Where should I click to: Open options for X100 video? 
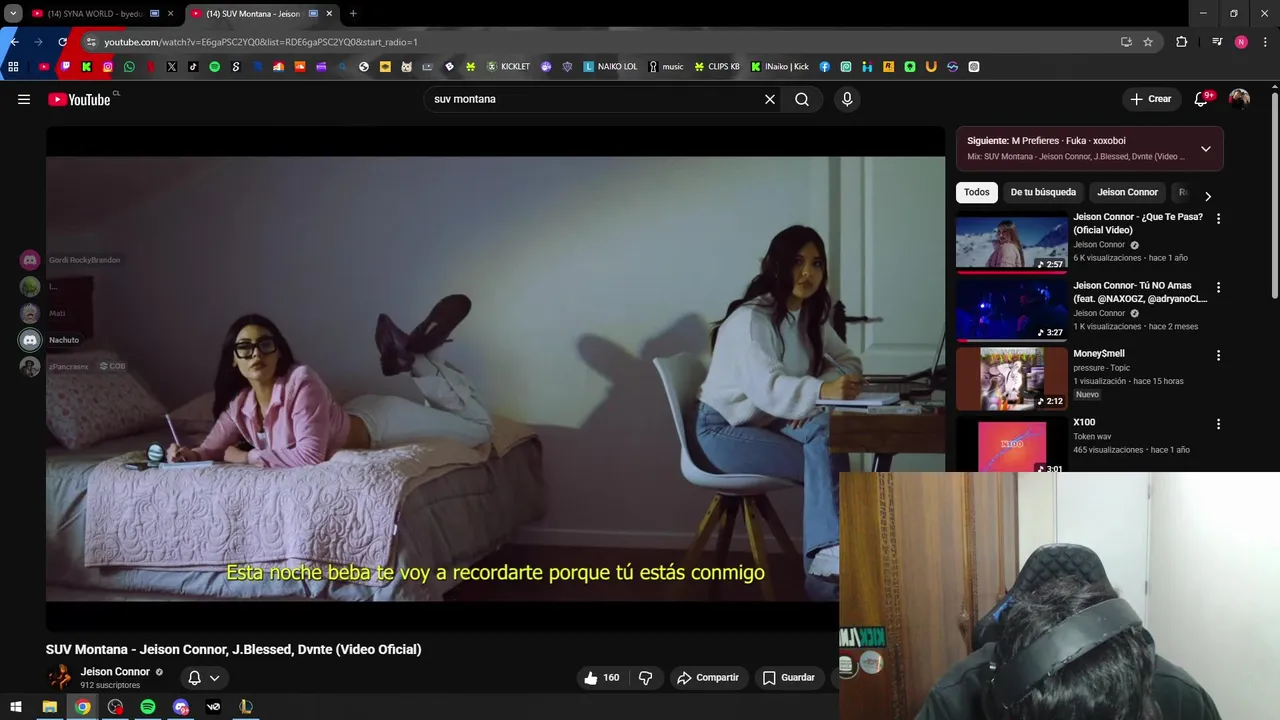click(1218, 424)
